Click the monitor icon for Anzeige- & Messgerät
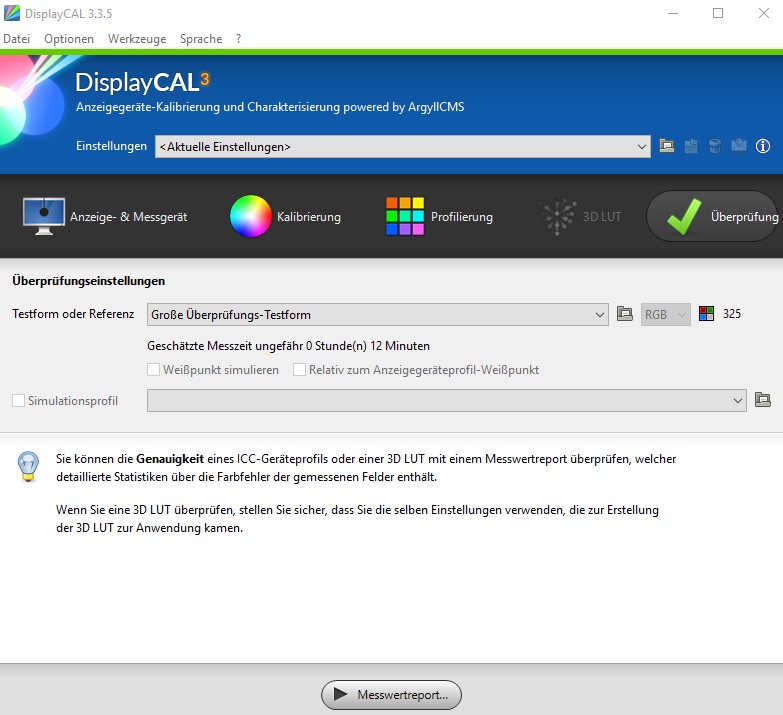The width and height of the screenshot is (783, 715). (44, 216)
